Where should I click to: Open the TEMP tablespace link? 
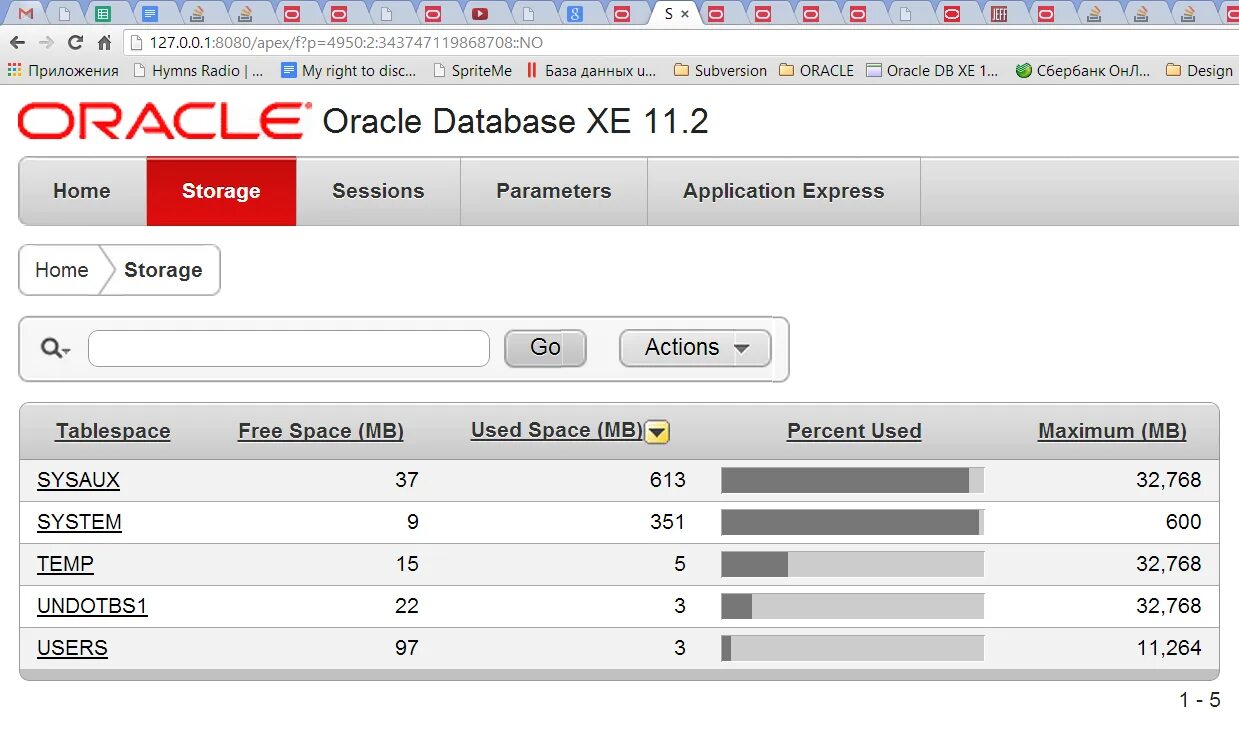point(65,564)
